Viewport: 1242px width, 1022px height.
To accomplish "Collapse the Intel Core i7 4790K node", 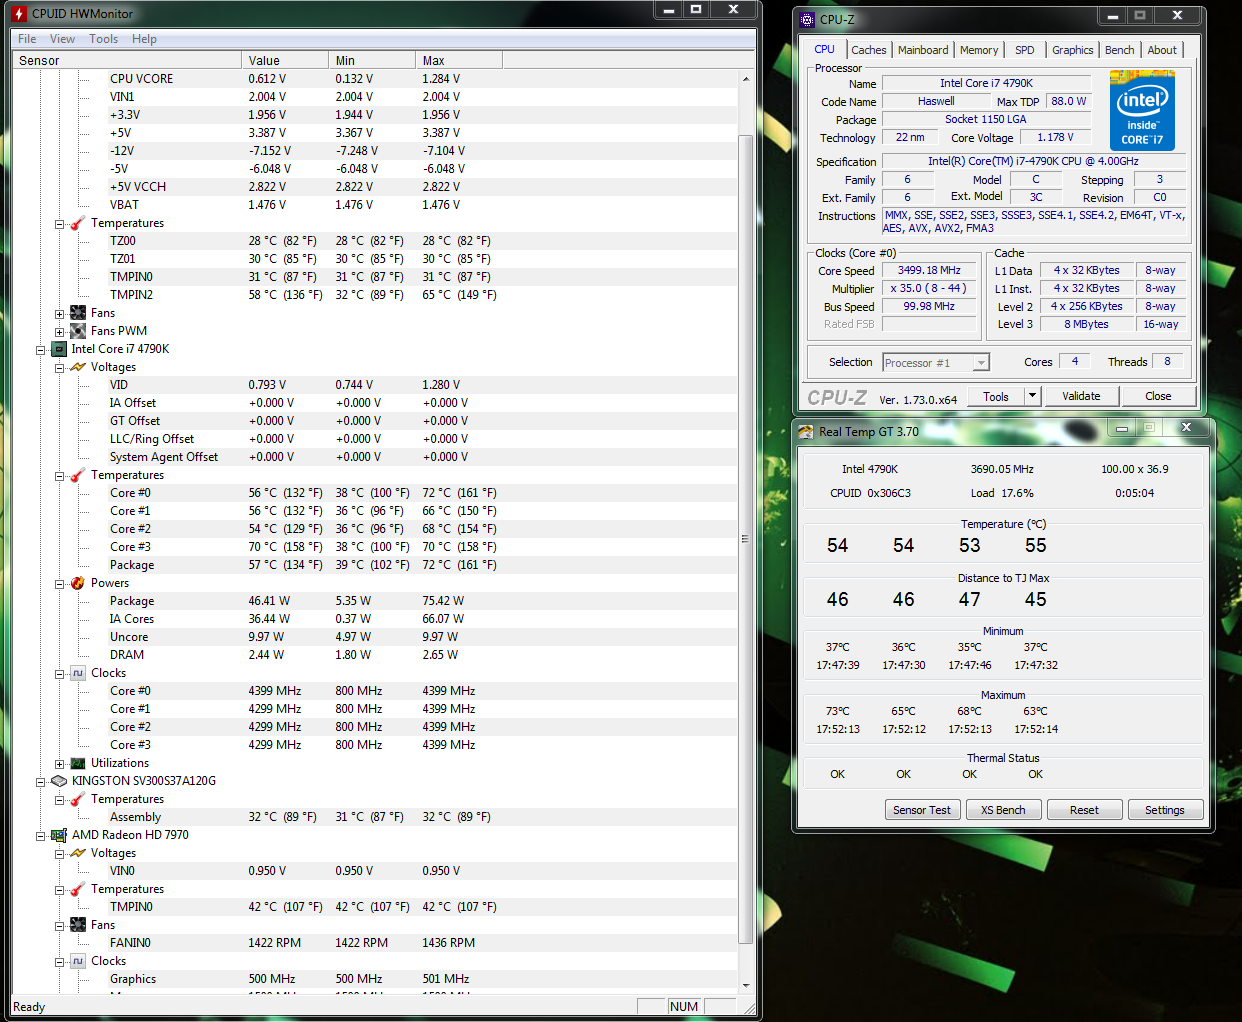I will pyautogui.click(x=41, y=350).
